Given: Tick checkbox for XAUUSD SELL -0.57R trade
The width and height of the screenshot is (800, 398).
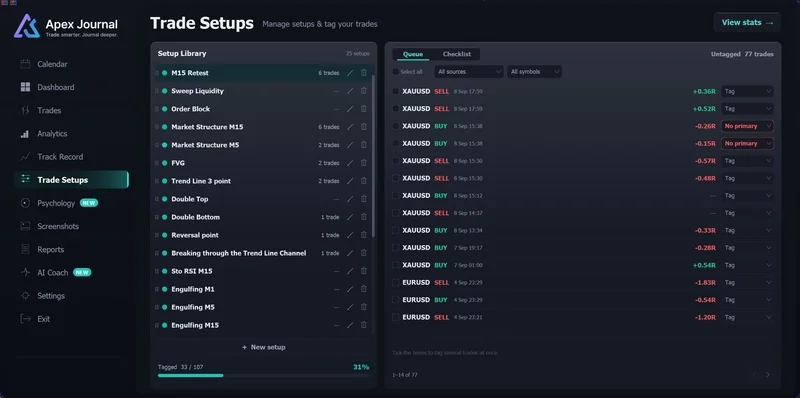Looking at the screenshot, I should point(395,161).
